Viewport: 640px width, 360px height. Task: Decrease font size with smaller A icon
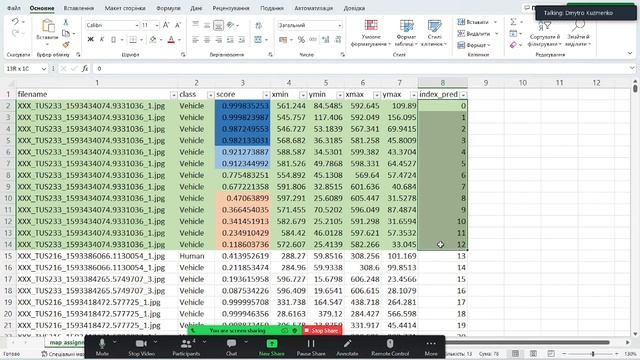coord(178,25)
